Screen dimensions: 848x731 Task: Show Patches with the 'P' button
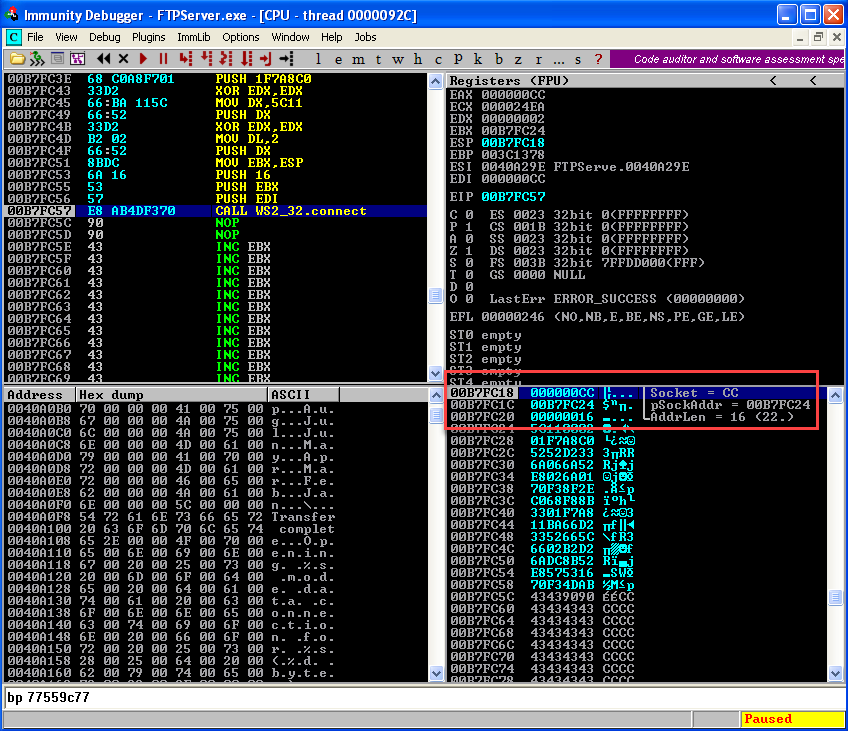coord(458,59)
